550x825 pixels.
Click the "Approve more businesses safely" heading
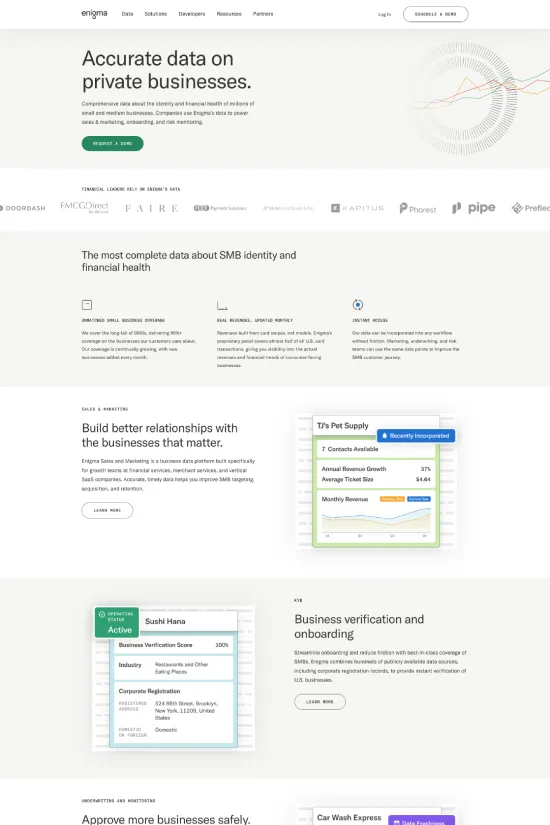[x=166, y=819]
